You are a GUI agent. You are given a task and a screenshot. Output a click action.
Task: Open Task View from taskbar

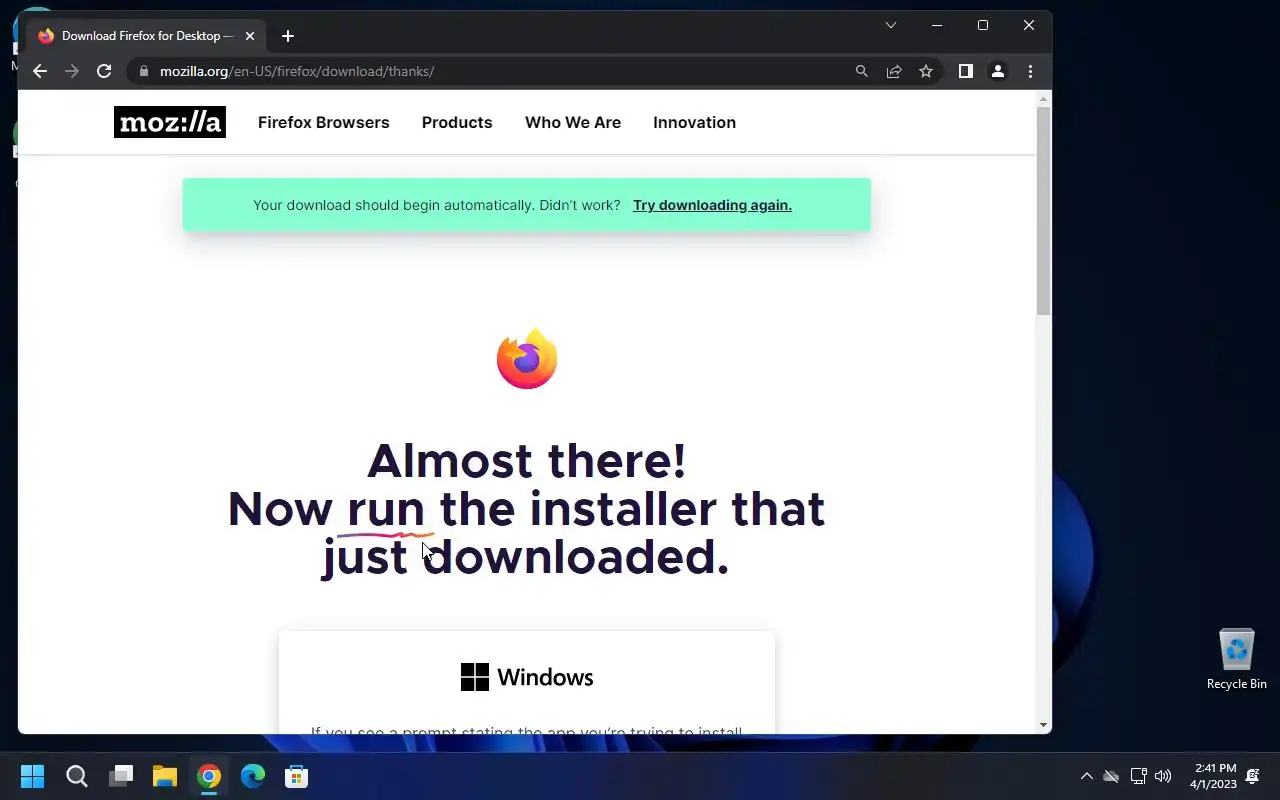tap(121, 776)
